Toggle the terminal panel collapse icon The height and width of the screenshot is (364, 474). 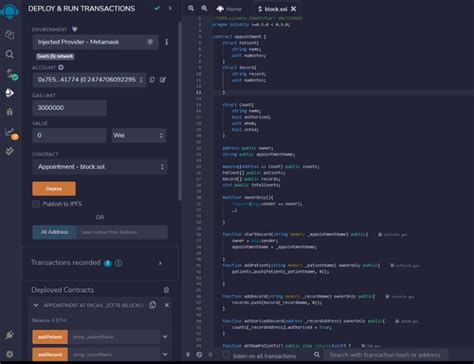[x=188, y=355]
